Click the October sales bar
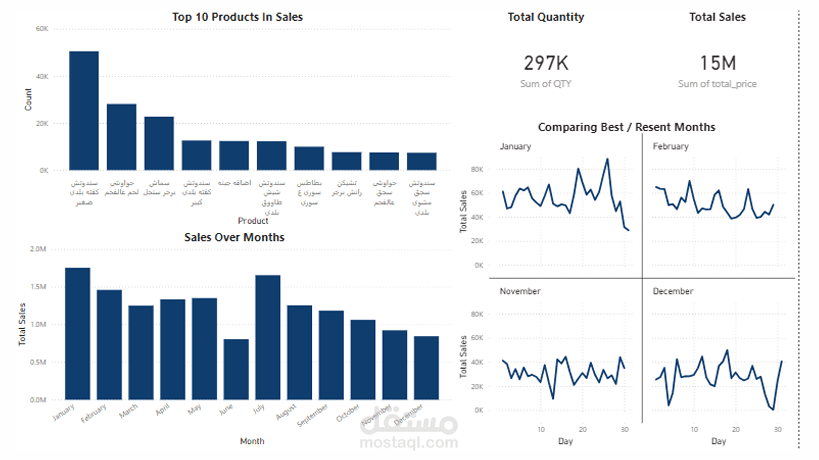 click(363, 360)
